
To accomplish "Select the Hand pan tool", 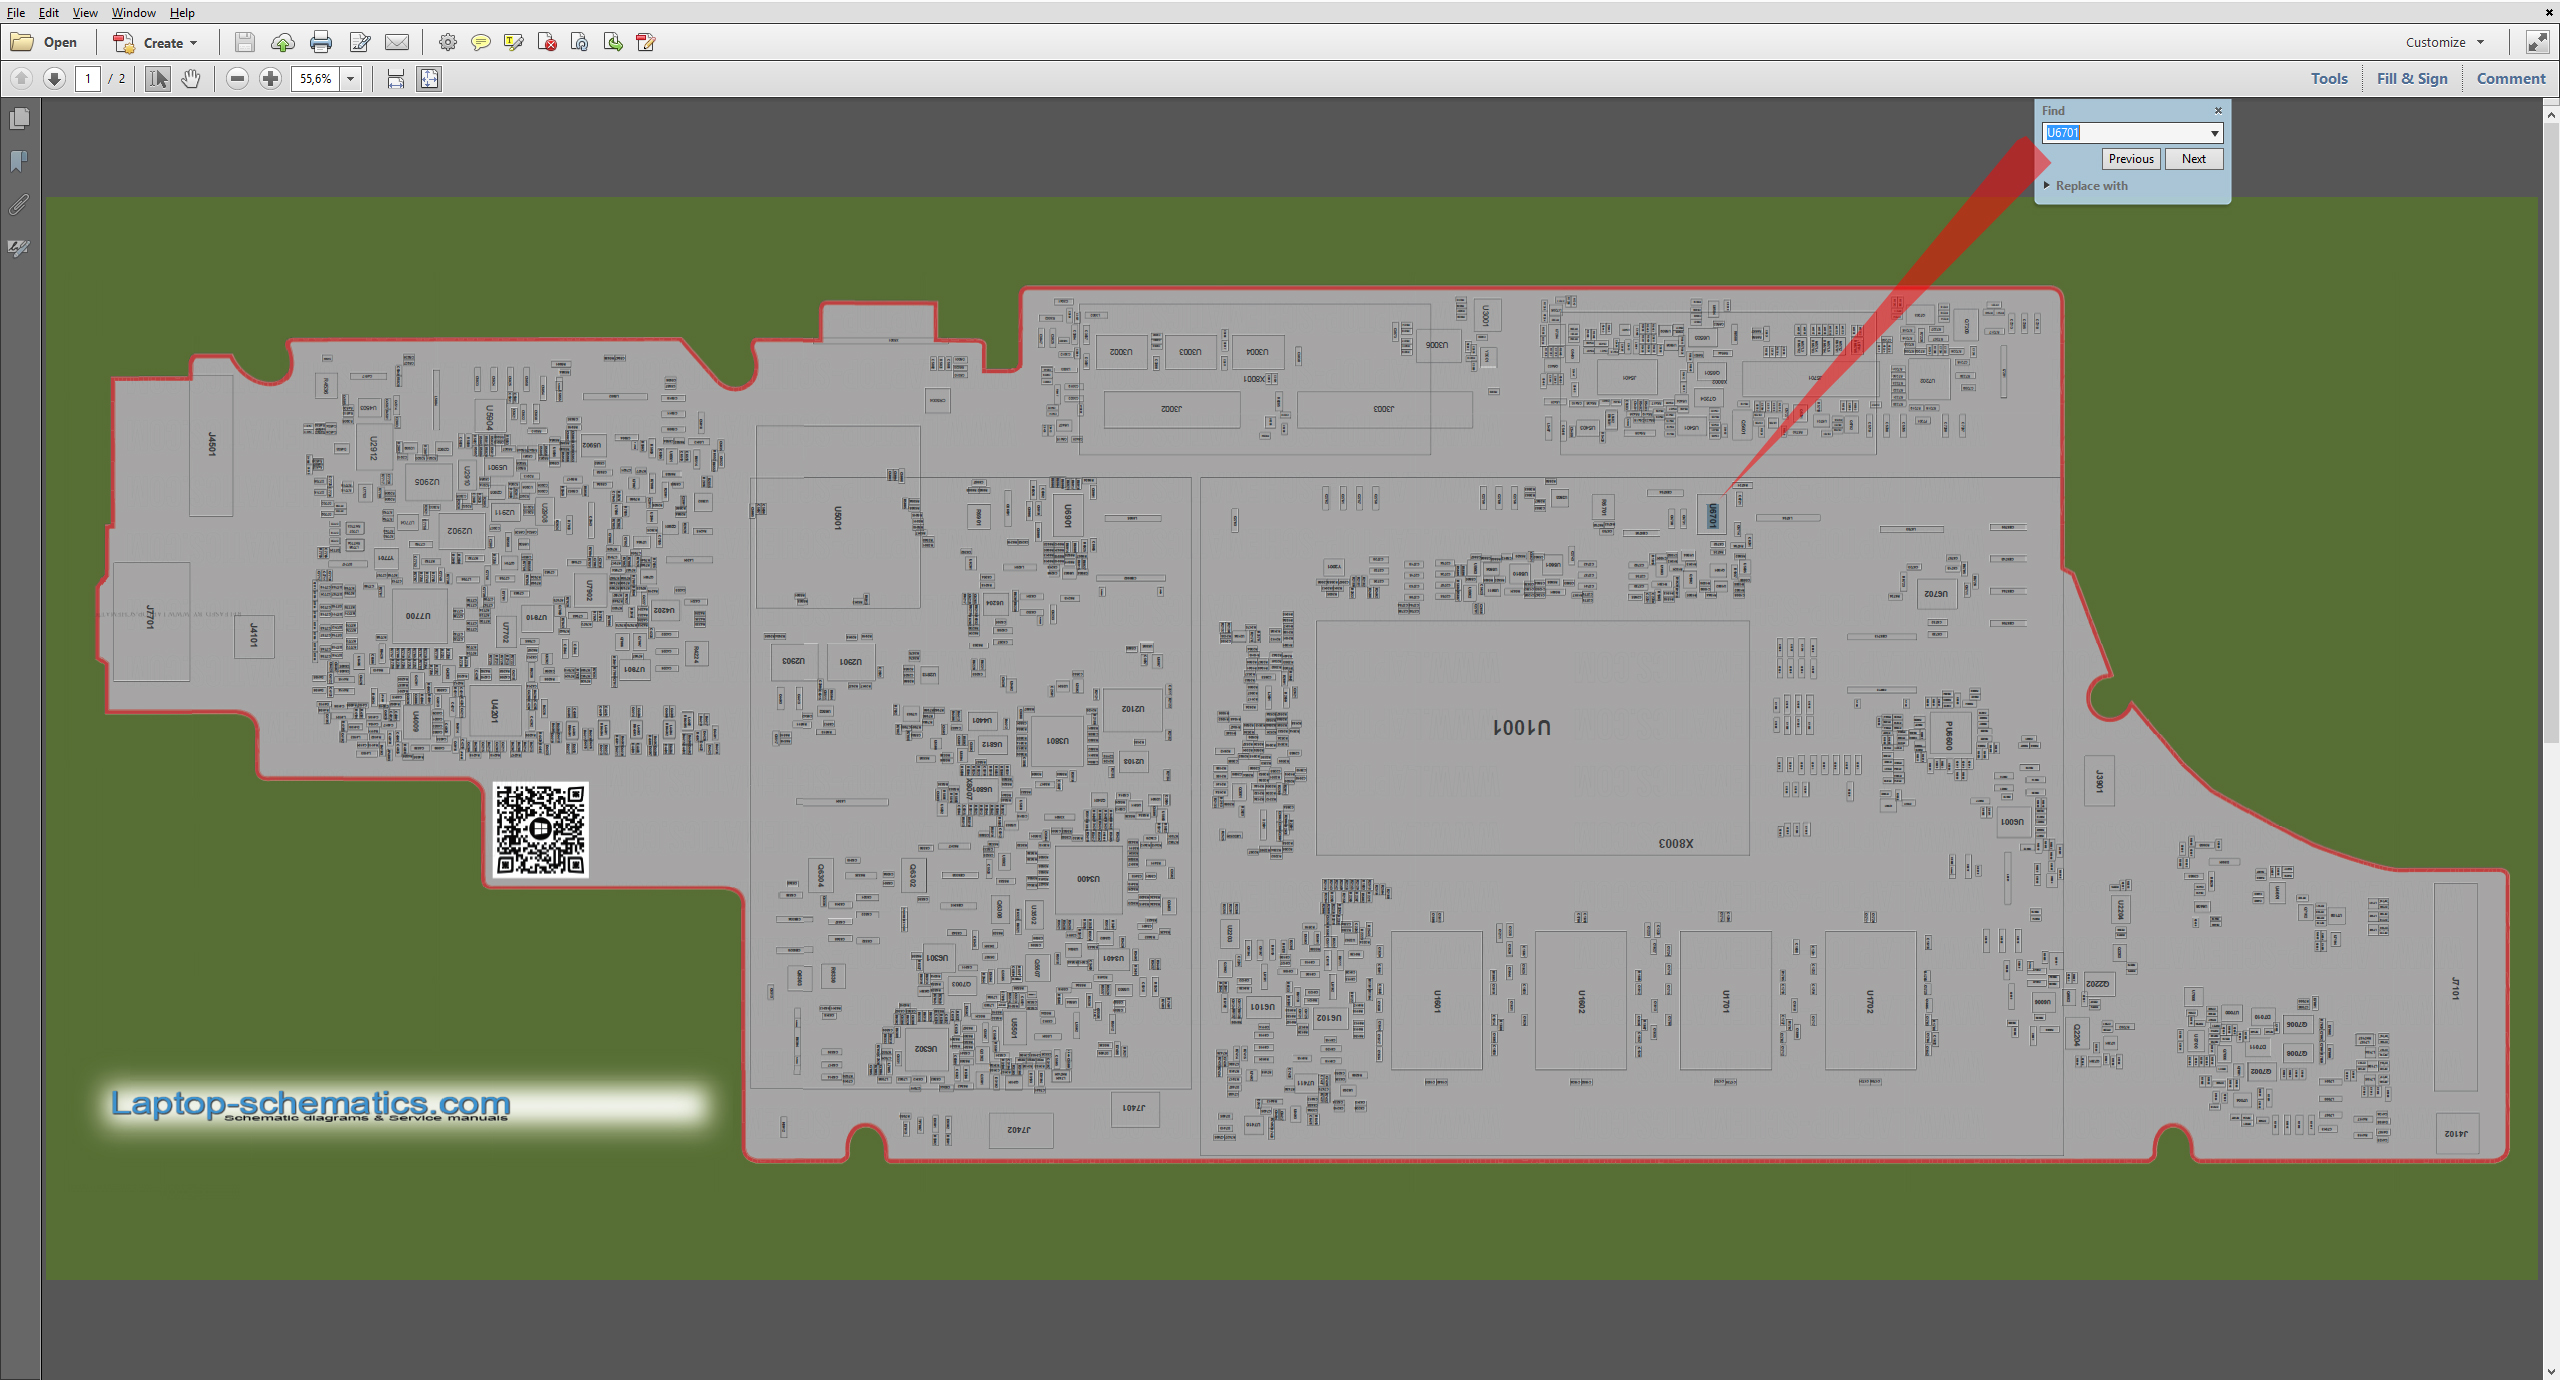I will tap(191, 78).
